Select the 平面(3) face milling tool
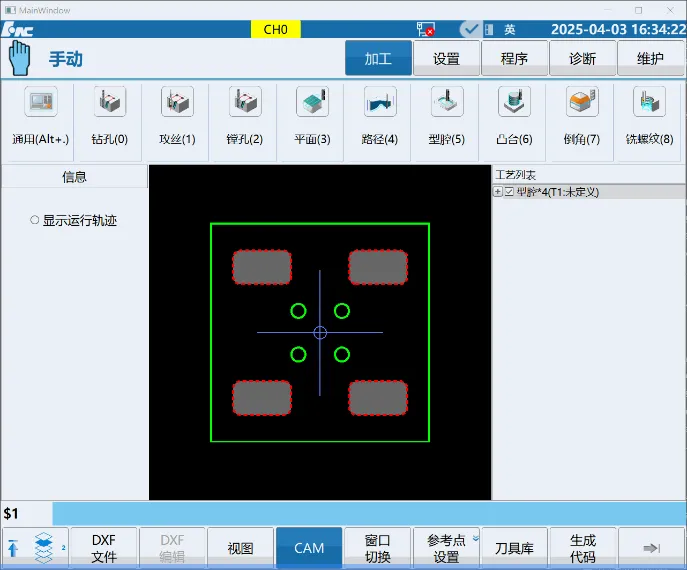 [312, 102]
